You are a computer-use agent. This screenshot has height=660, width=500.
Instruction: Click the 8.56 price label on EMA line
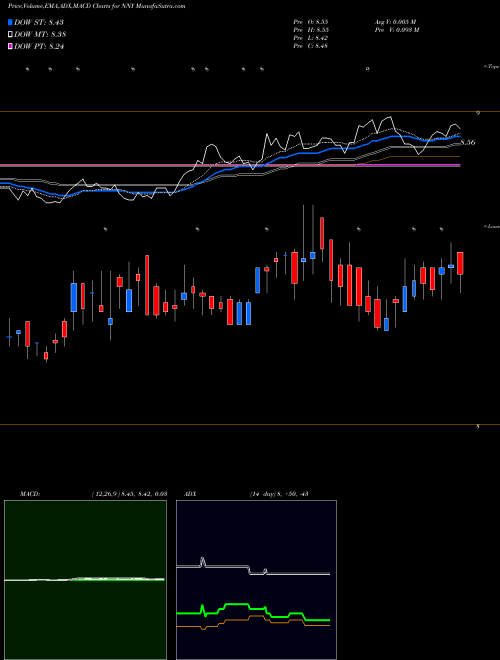point(468,142)
